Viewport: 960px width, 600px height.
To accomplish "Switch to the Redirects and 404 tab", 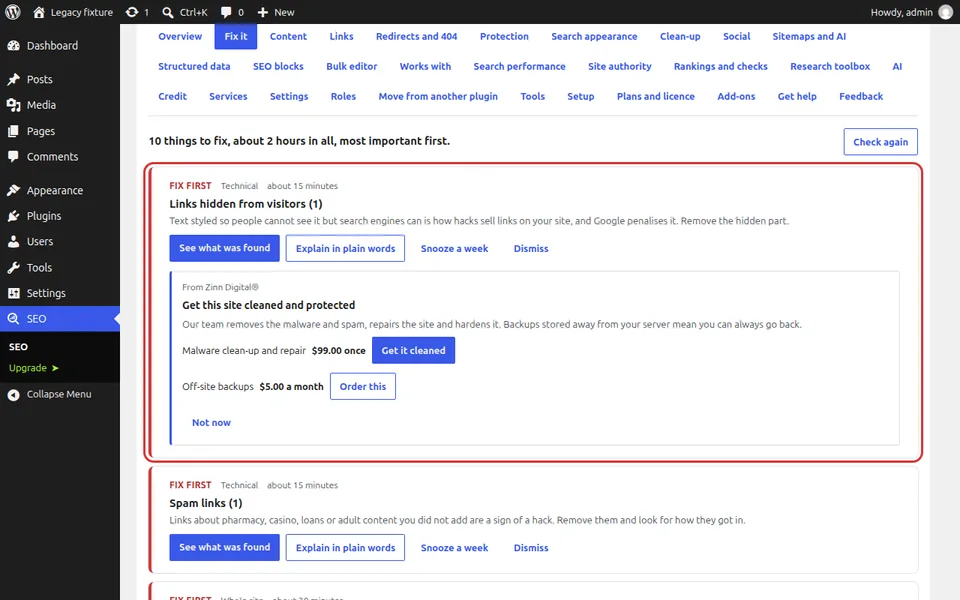I will (416, 36).
